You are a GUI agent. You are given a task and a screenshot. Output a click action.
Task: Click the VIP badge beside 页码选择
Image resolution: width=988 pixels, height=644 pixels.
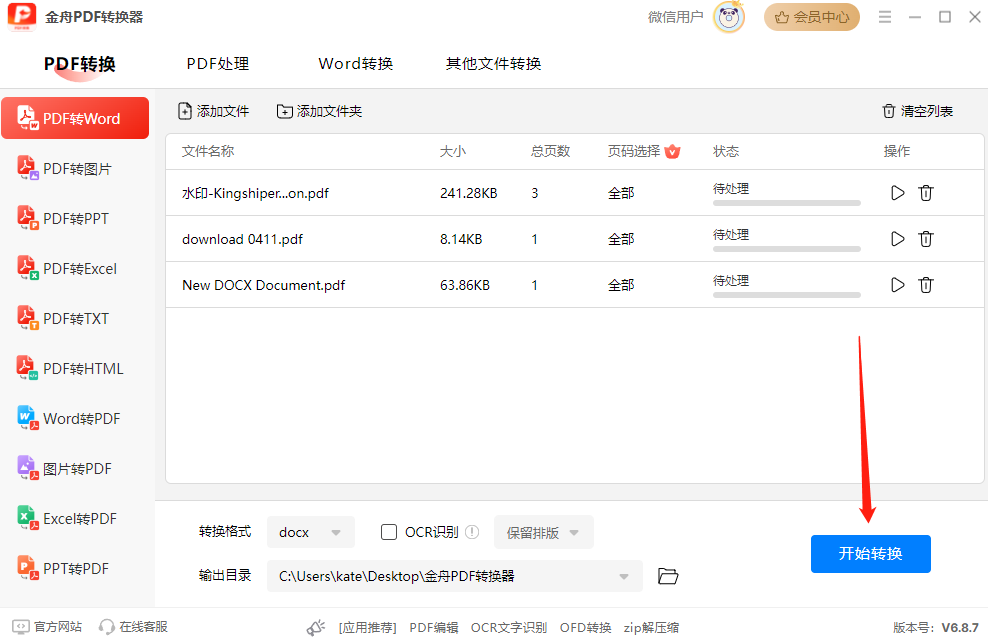(672, 151)
